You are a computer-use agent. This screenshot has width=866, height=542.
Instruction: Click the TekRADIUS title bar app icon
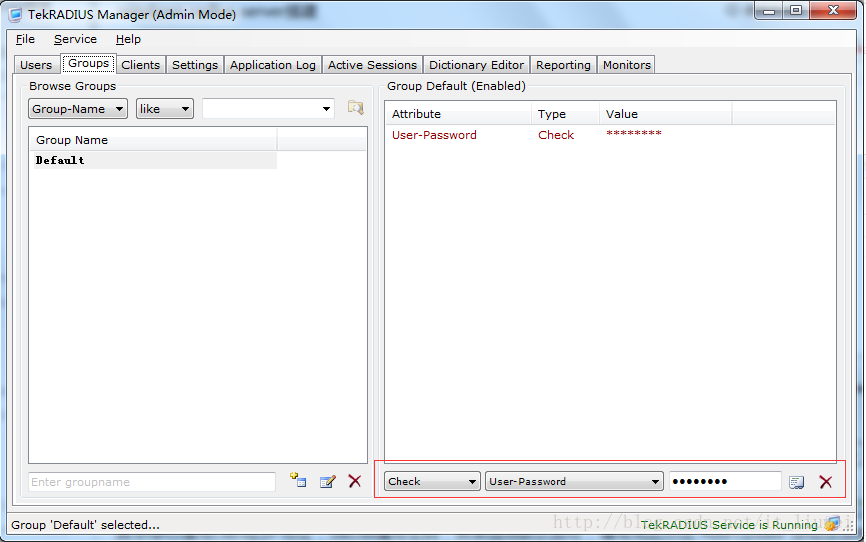point(15,15)
